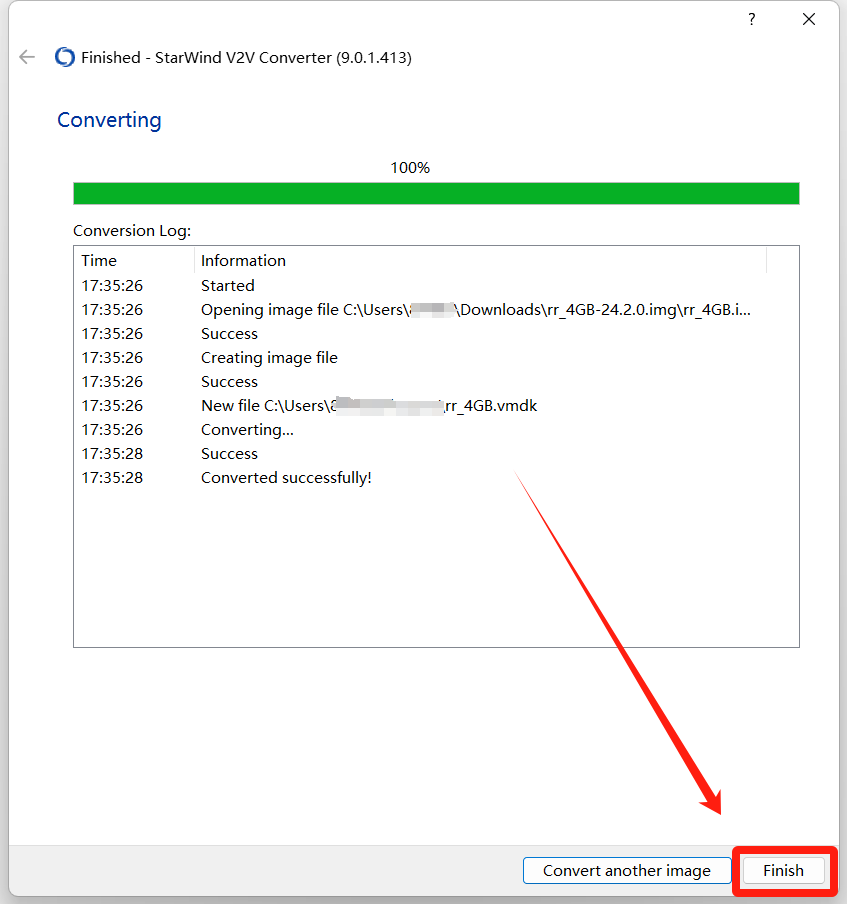847x904 pixels.
Task: Select the 'Creating image file' log entry
Action: click(x=269, y=358)
